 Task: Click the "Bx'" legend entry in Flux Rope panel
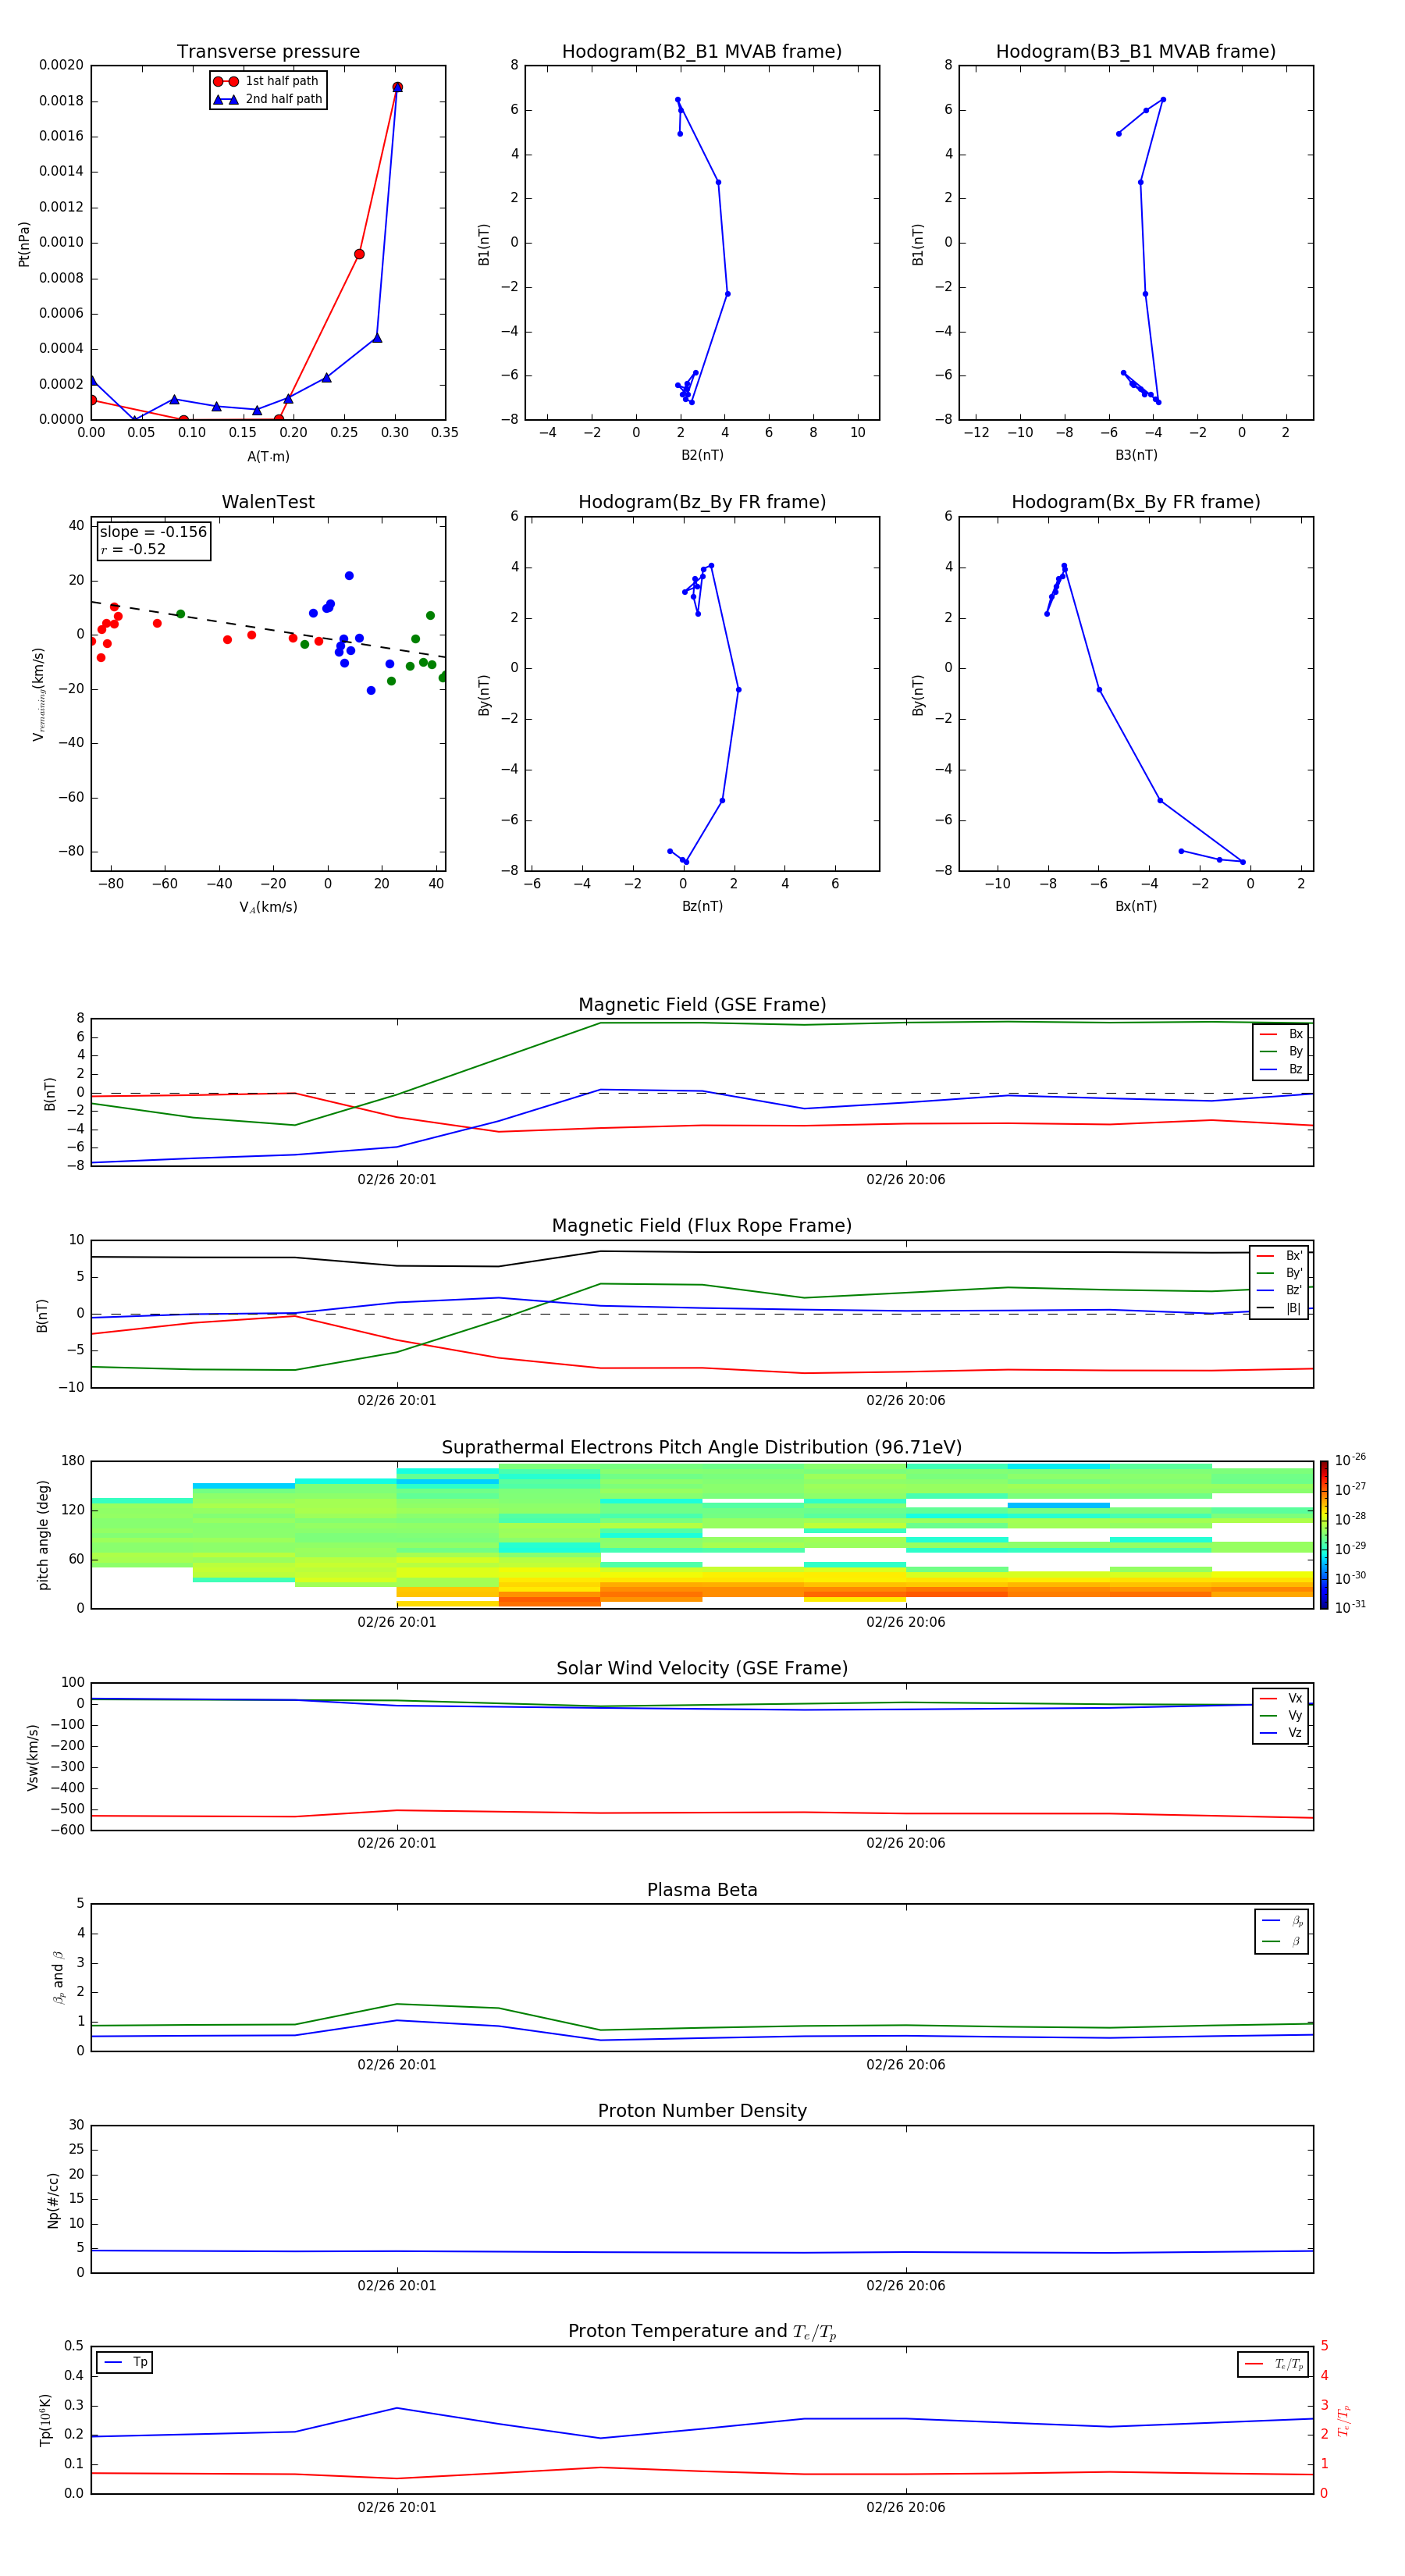pos(1279,1256)
